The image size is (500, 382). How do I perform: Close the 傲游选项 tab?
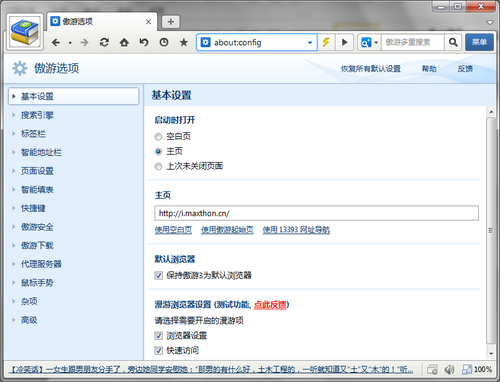[148, 22]
